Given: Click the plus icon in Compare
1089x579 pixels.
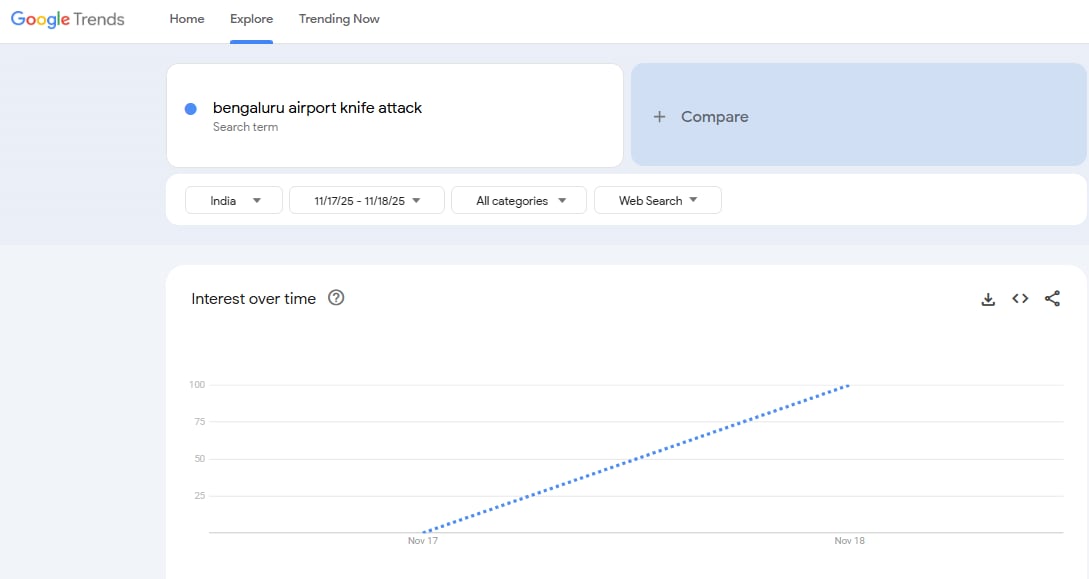Looking at the screenshot, I should tap(659, 117).
